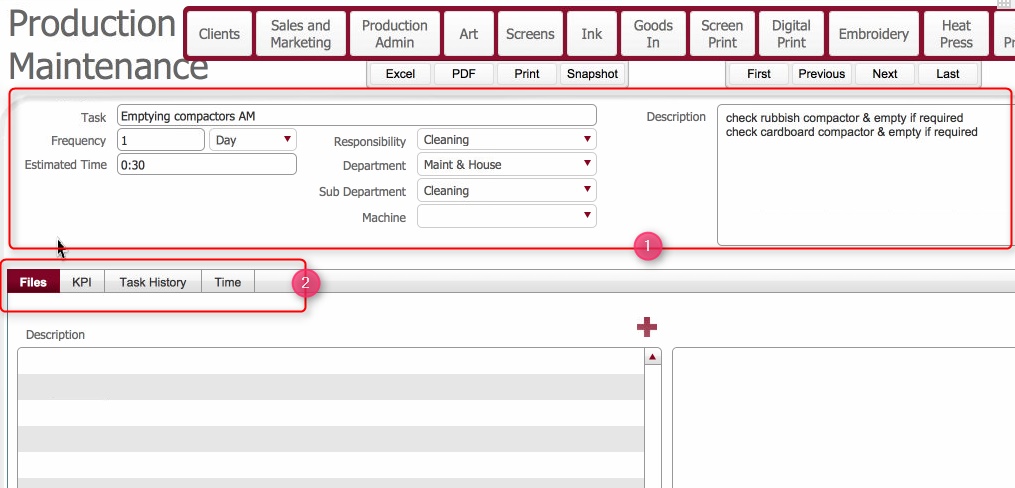Expand the Responsibility dropdown
The width and height of the screenshot is (1015, 488).
506,140
